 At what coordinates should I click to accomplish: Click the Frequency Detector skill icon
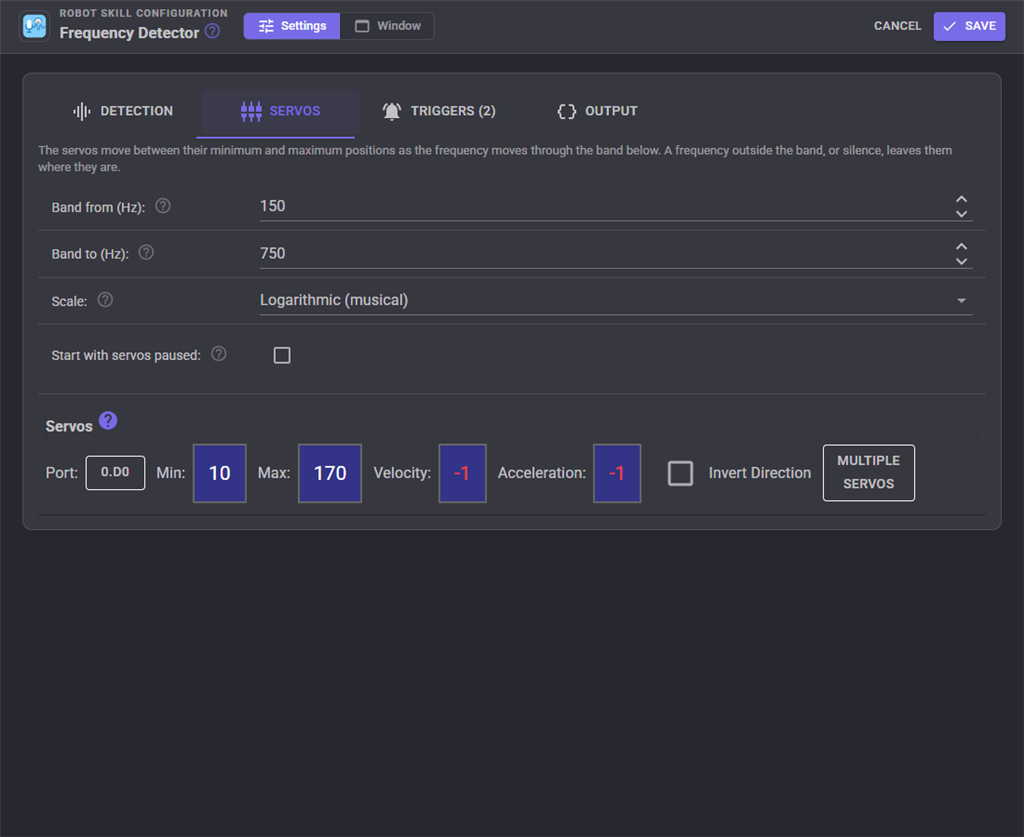click(x=35, y=26)
